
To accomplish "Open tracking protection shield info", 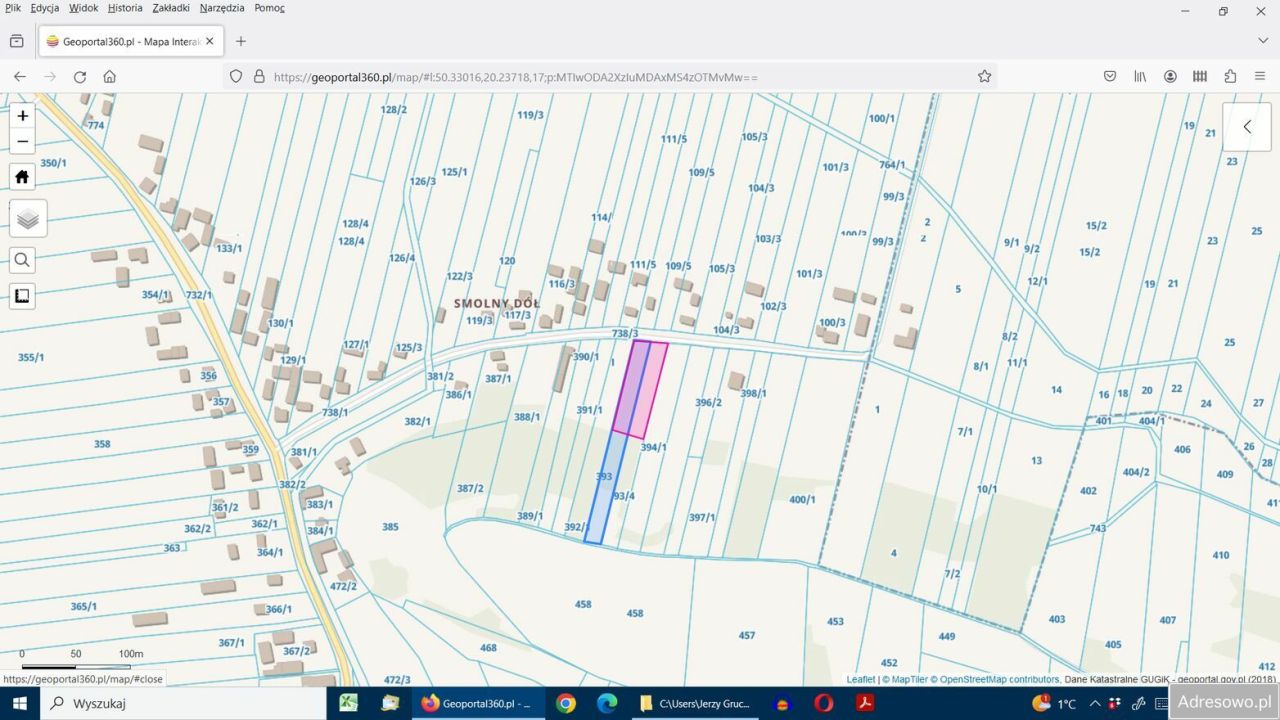I will click(236, 76).
